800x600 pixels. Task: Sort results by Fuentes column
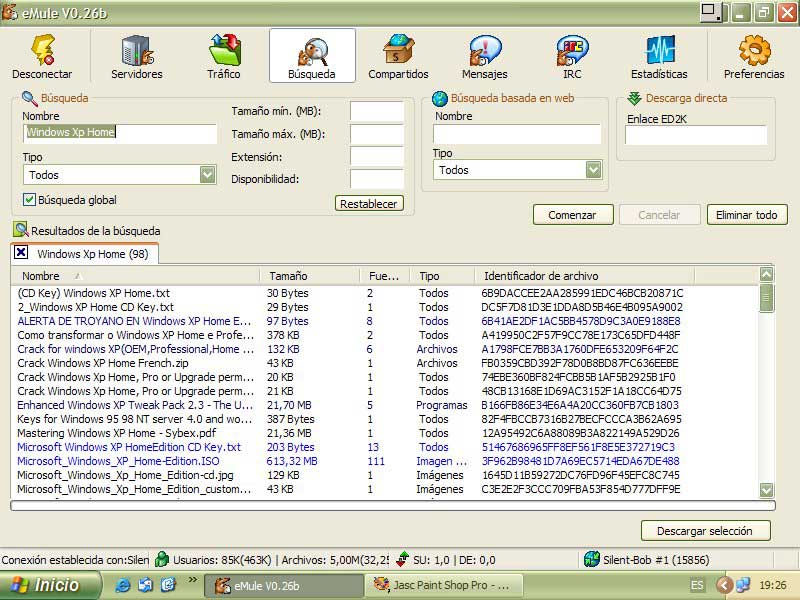[x=386, y=276]
